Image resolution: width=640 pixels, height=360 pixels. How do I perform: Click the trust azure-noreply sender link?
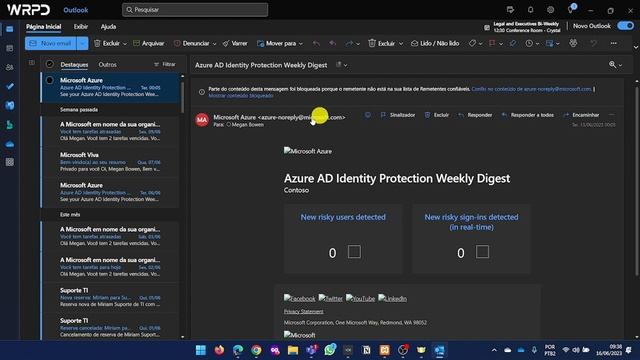531,89
